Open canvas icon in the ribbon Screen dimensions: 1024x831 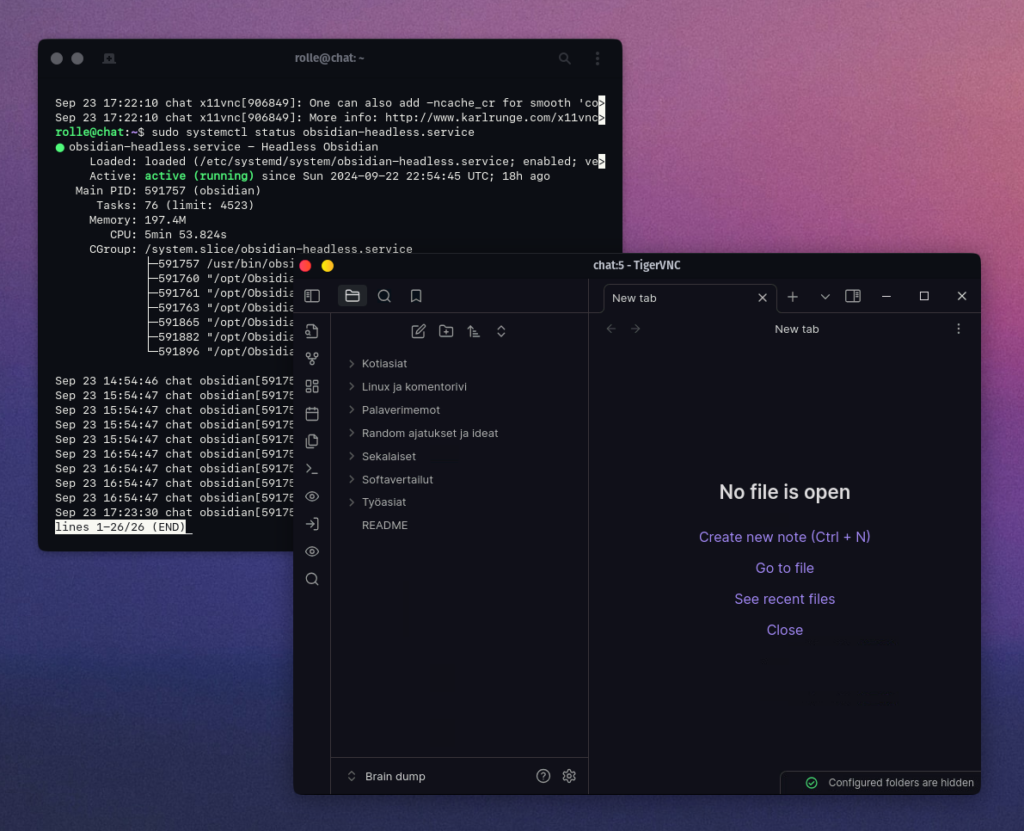[x=312, y=386]
